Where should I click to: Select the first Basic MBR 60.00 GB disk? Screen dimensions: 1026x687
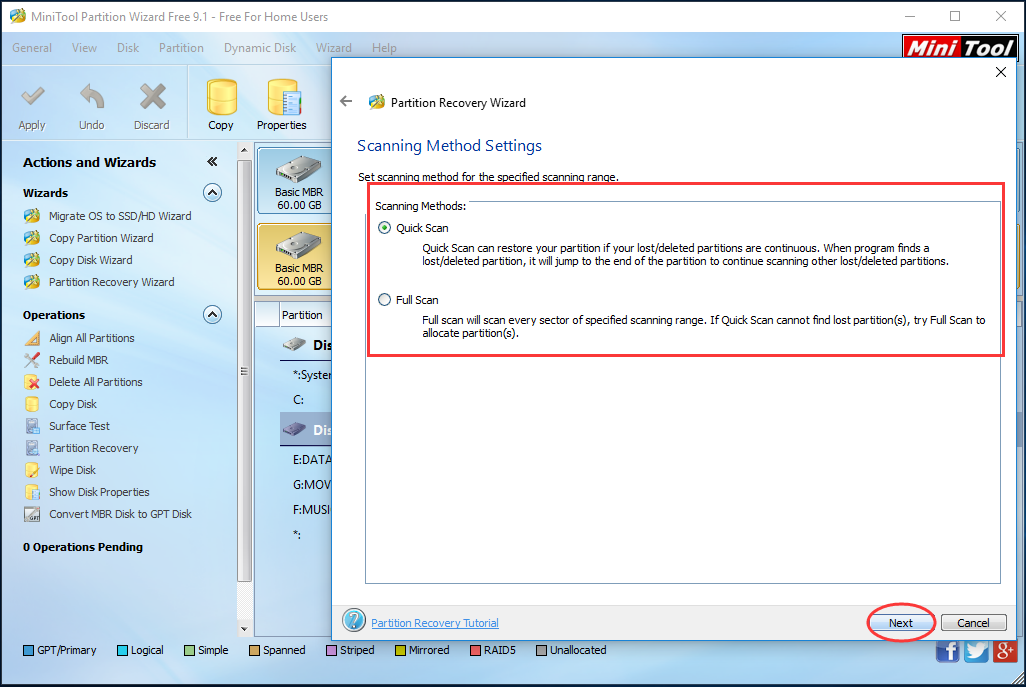click(x=295, y=181)
